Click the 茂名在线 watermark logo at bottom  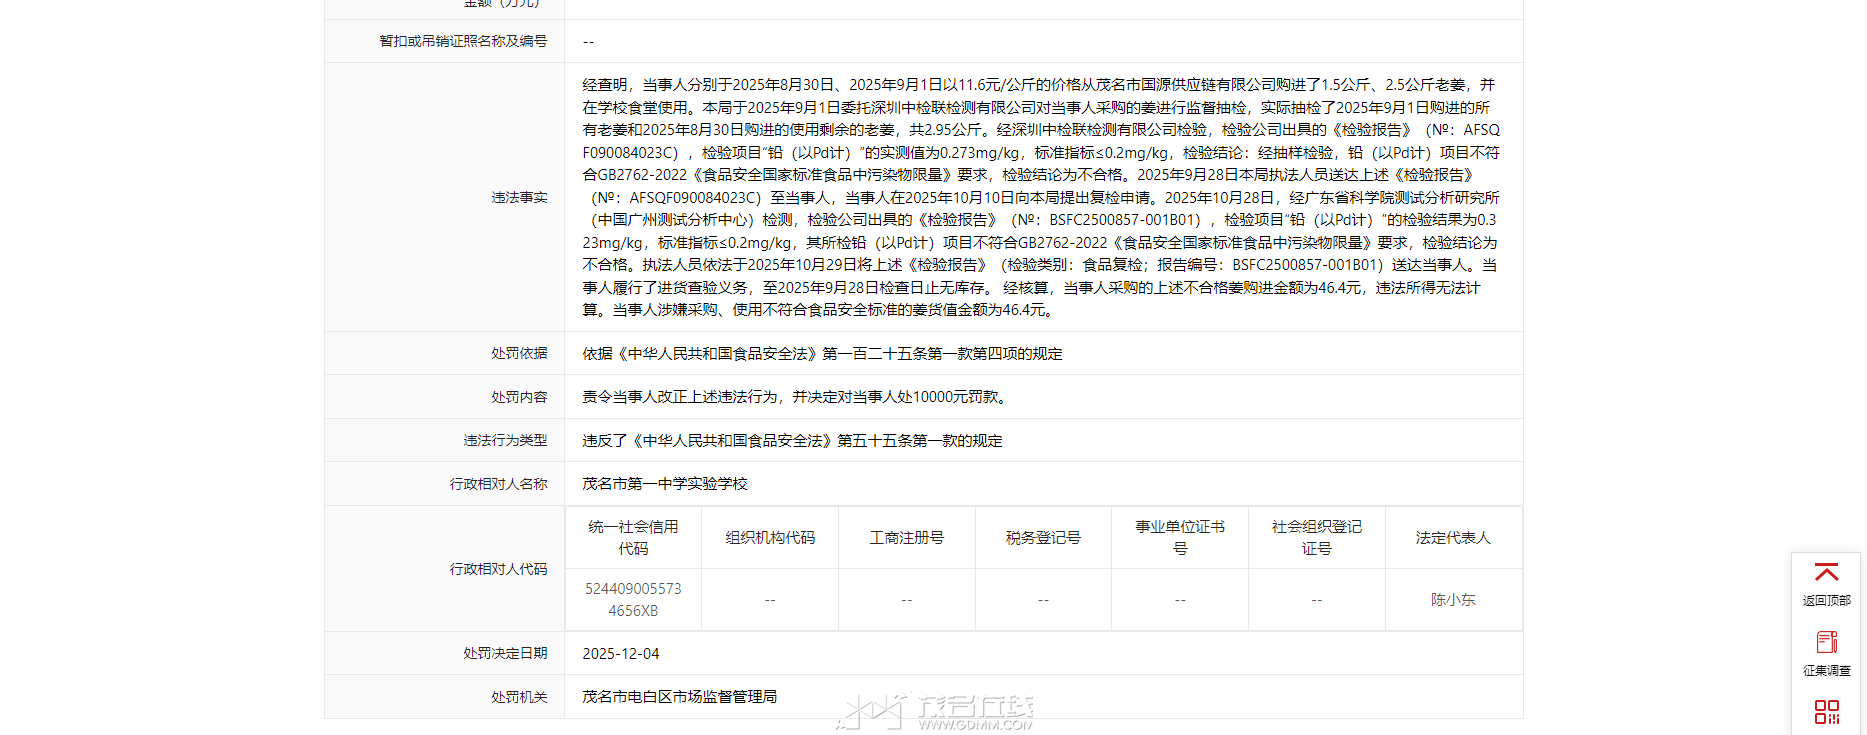point(935,712)
